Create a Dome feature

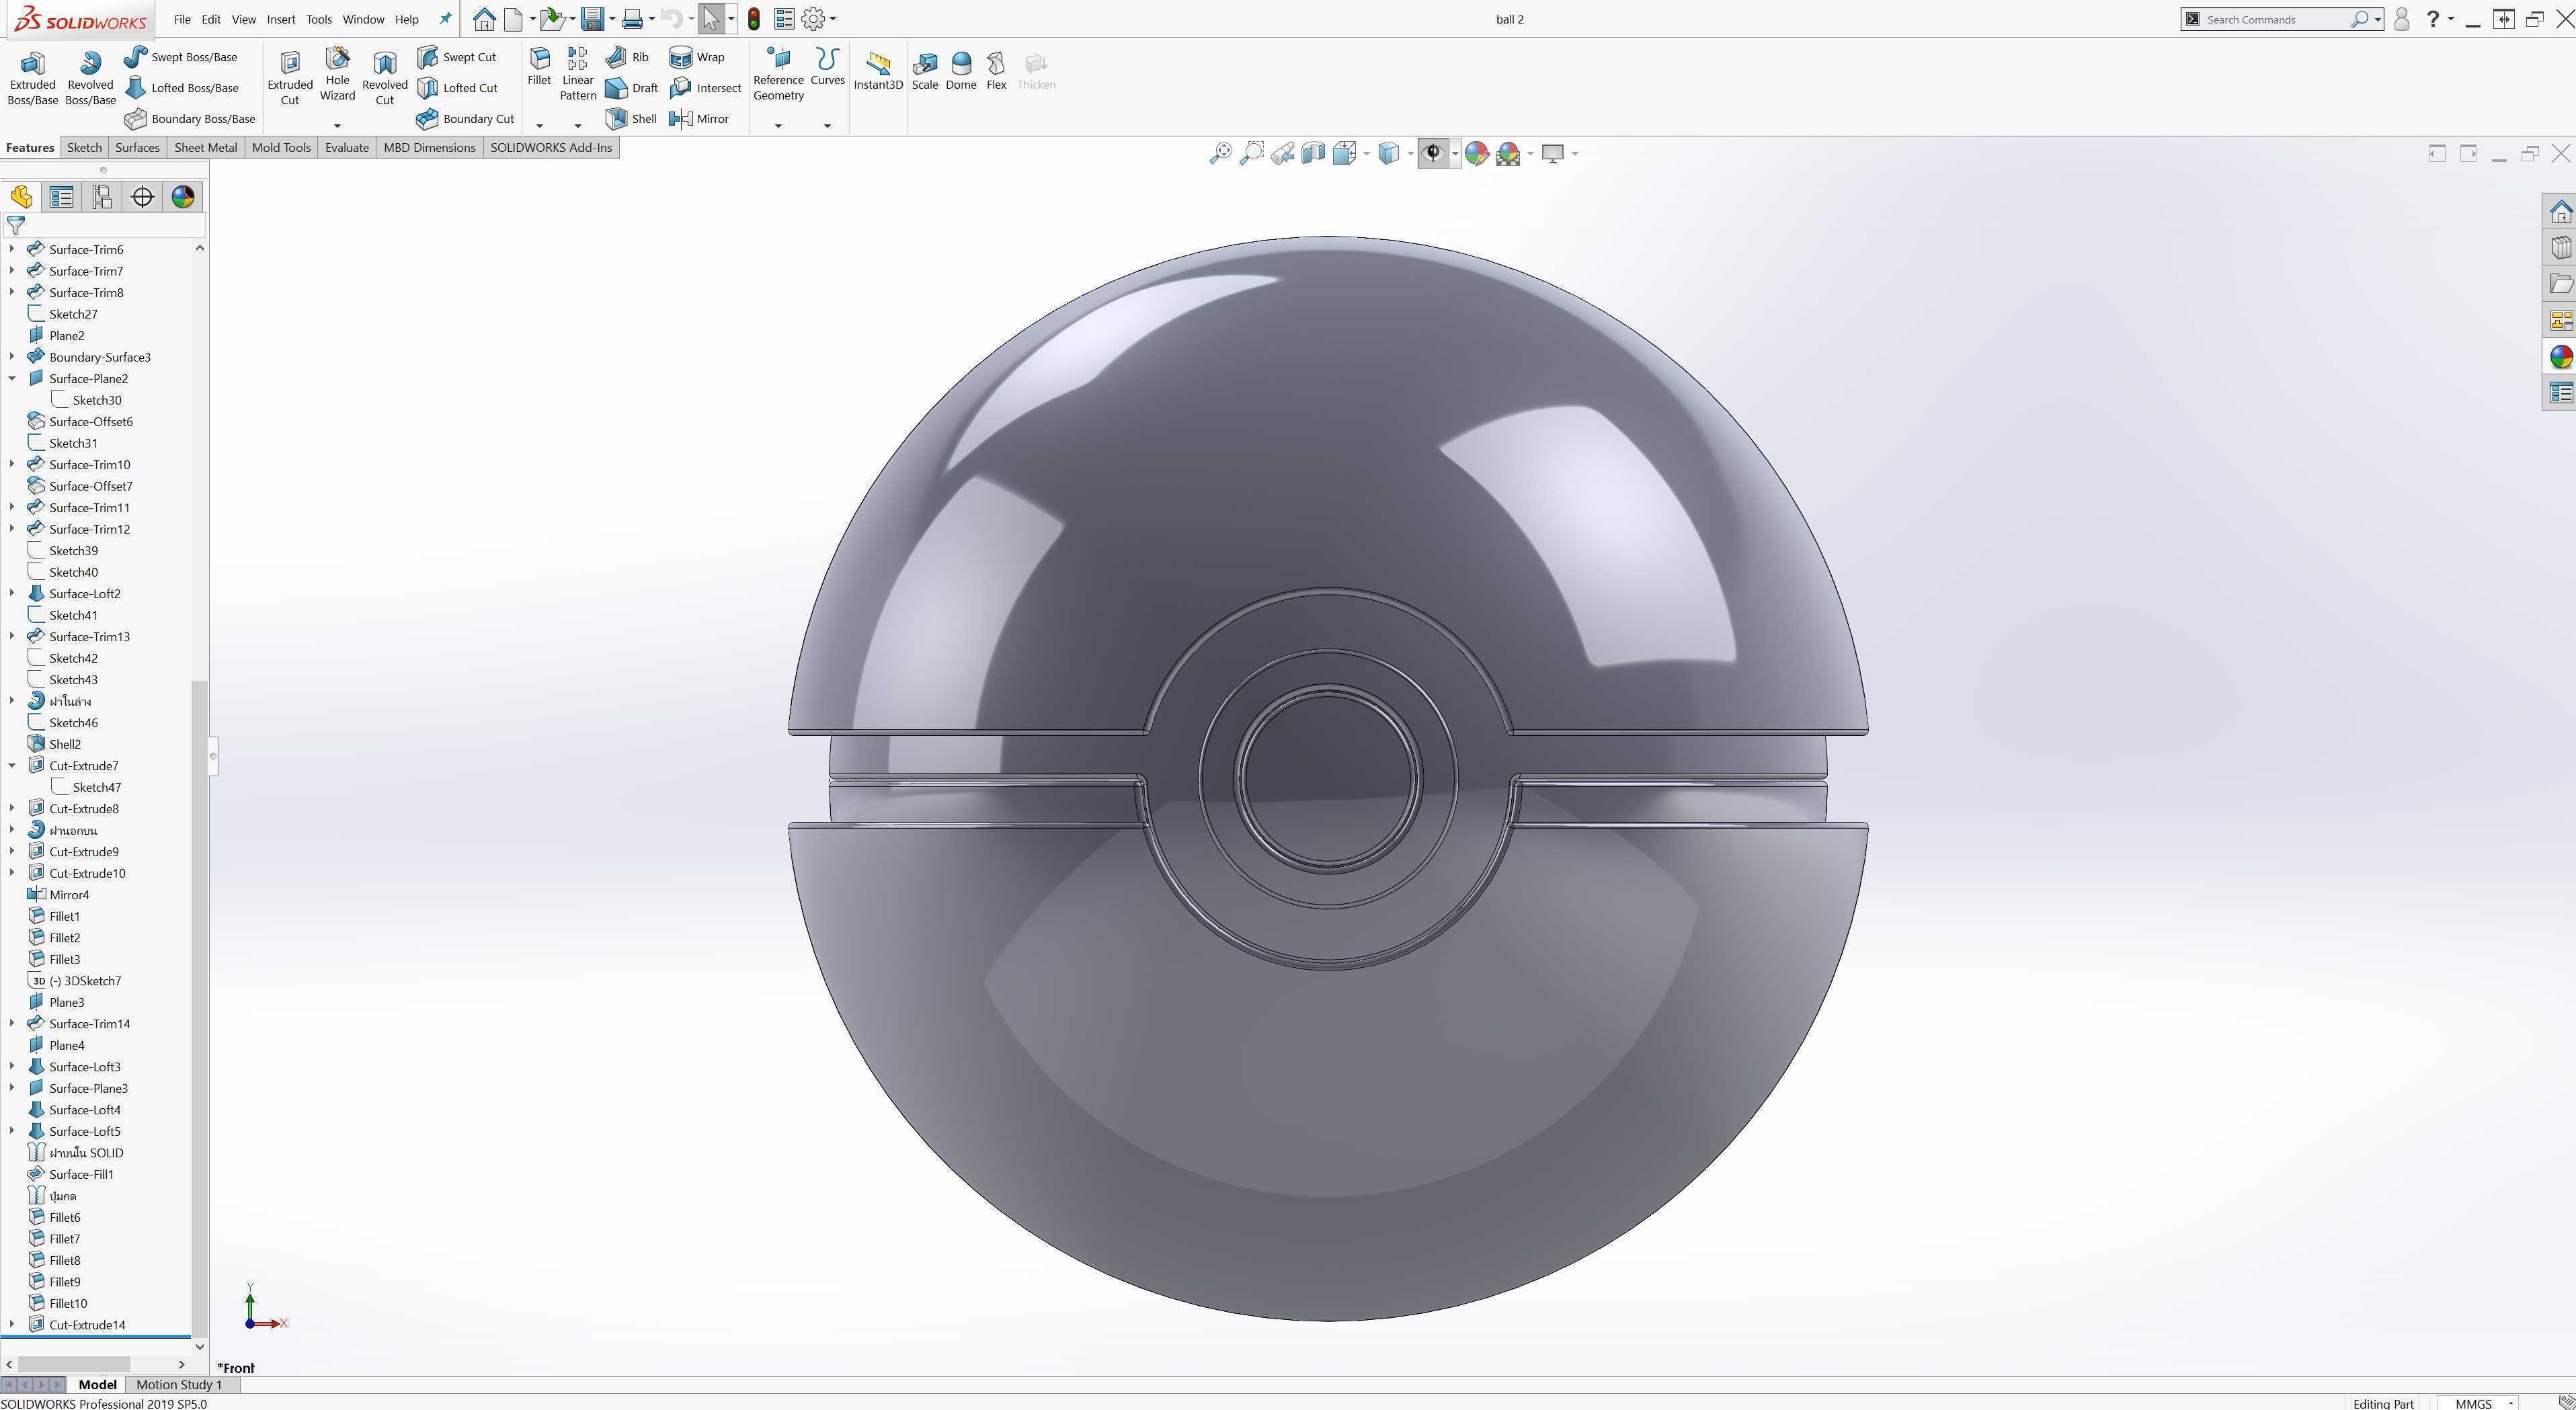(x=961, y=72)
